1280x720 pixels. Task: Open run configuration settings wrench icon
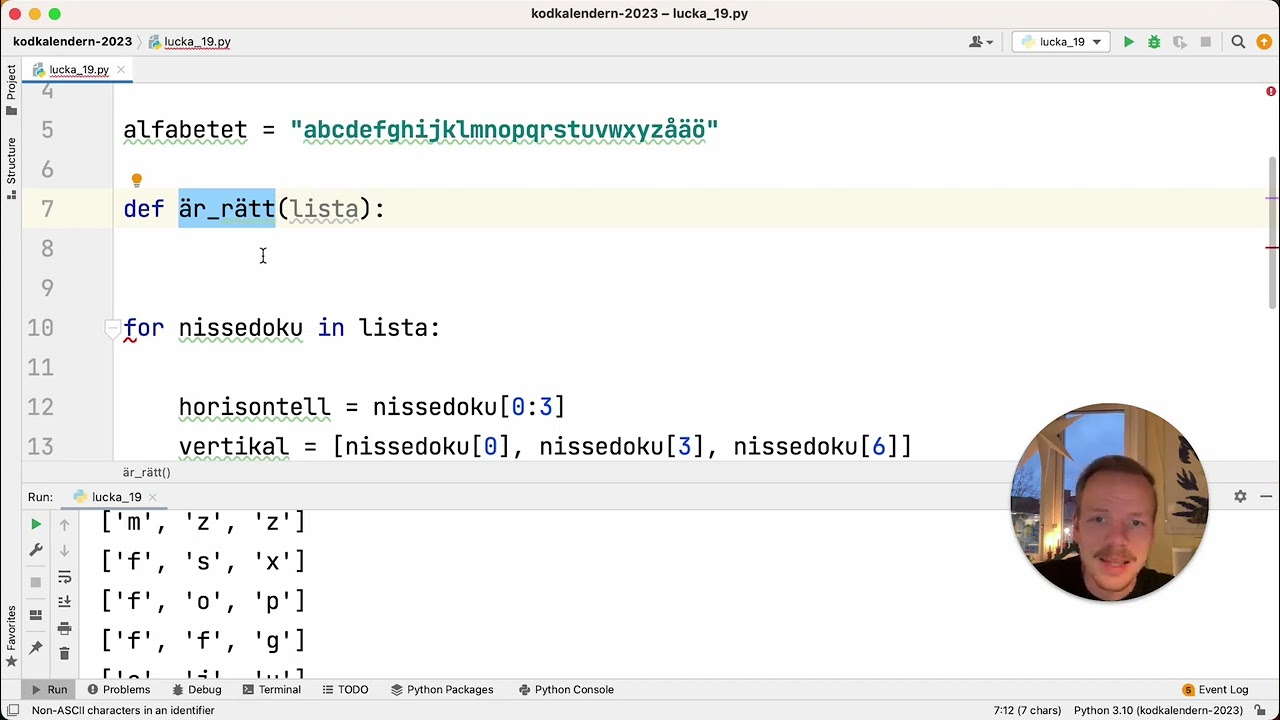point(36,550)
